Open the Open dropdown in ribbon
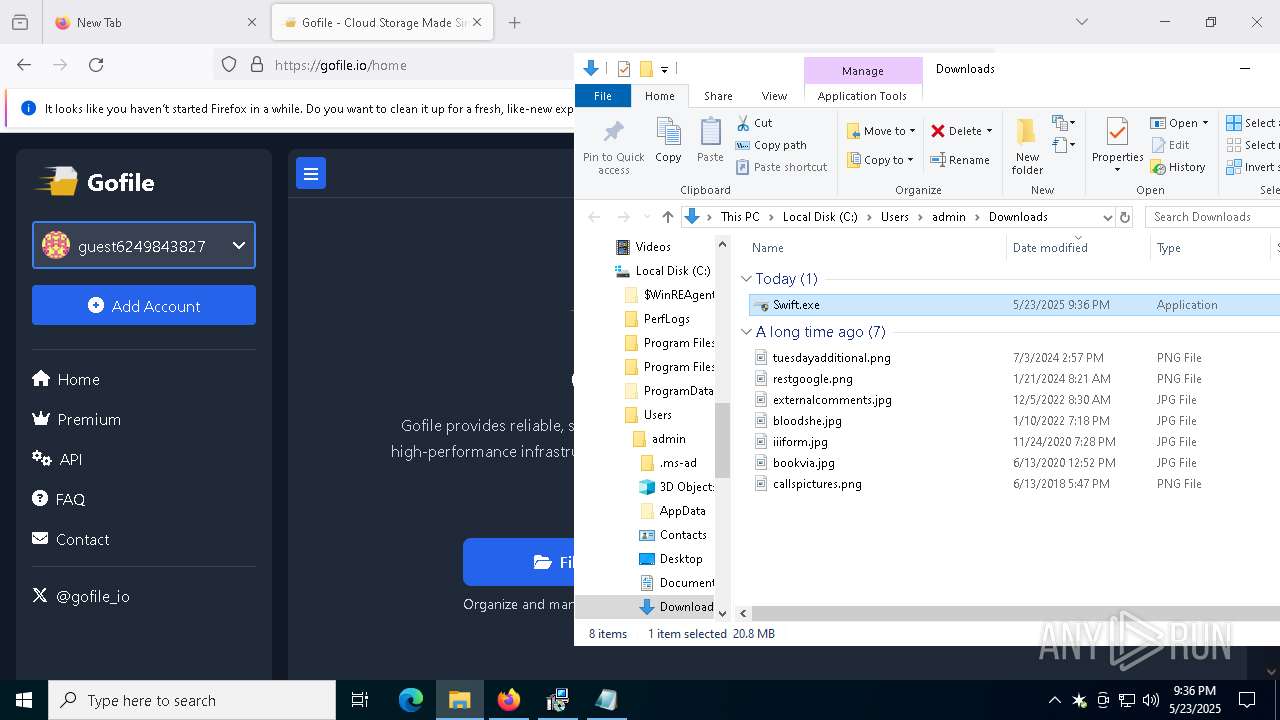Image resolution: width=1280 pixels, height=720 pixels. pos(1179,123)
